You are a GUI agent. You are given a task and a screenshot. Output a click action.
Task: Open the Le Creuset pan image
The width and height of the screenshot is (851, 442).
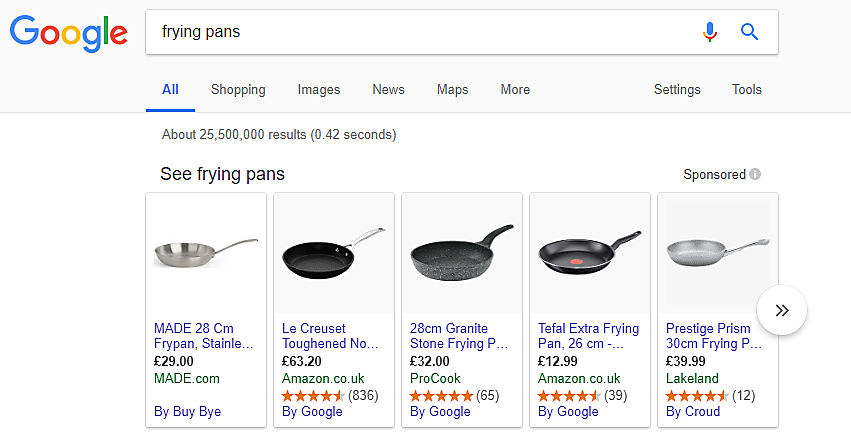click(x=334, y=252)
